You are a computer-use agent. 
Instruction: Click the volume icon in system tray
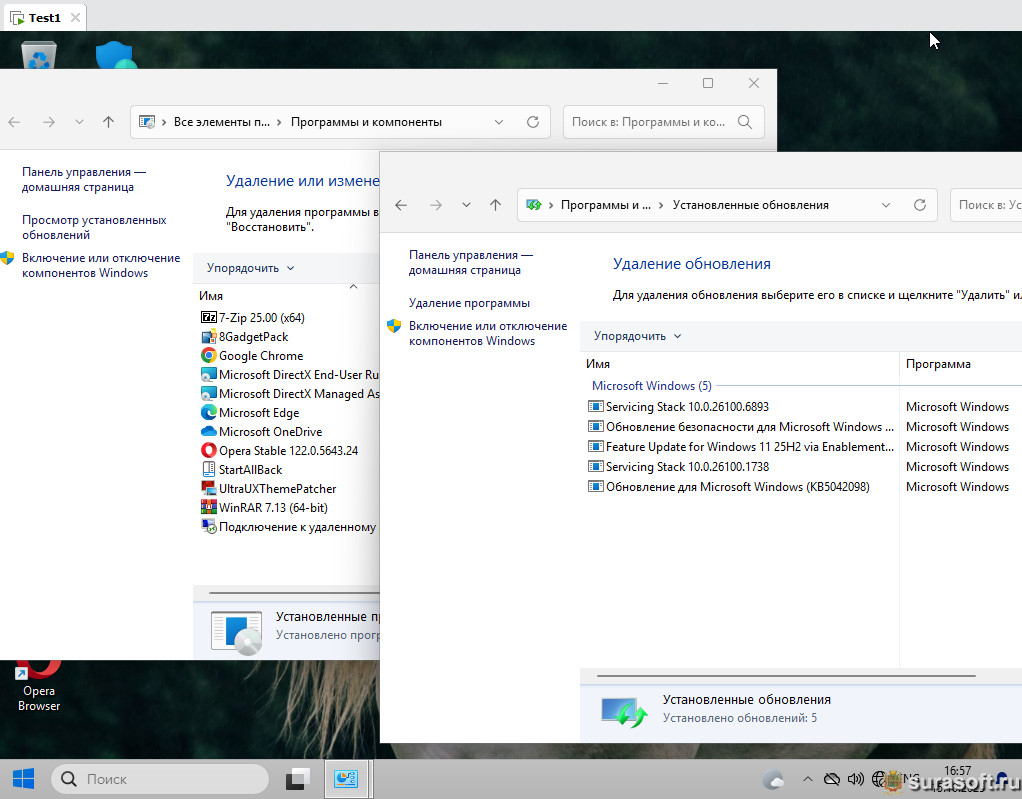click(x=855, y=778)
